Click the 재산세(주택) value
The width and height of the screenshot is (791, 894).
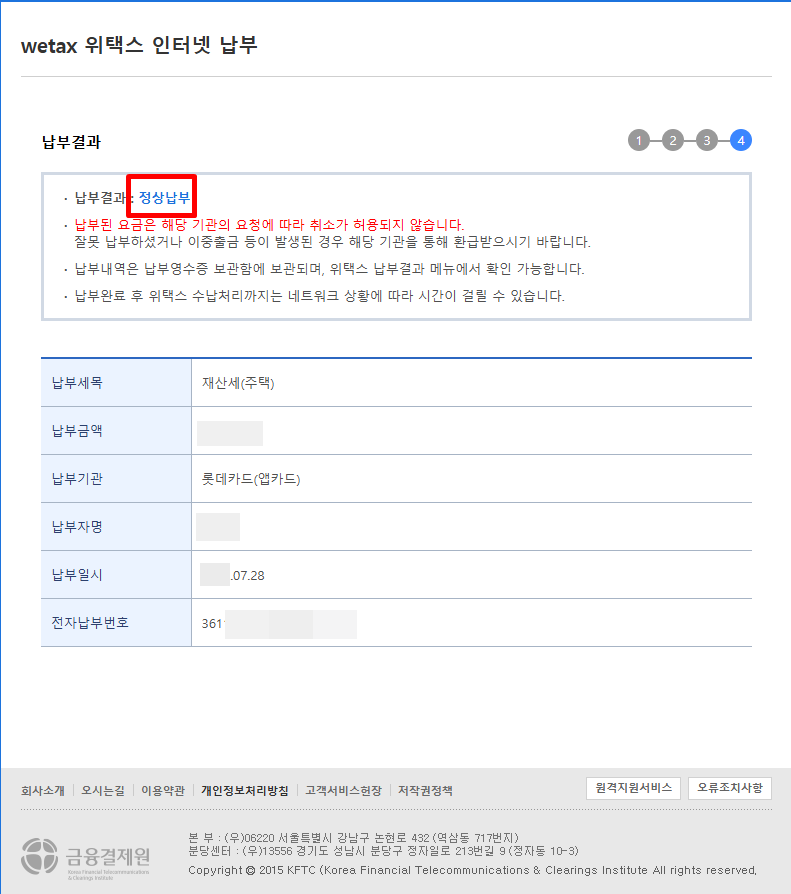(238, 383)
